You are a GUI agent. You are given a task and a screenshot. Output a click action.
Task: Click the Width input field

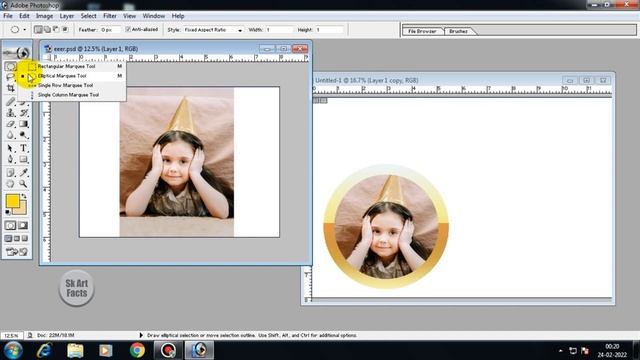(x=279, y=30)
